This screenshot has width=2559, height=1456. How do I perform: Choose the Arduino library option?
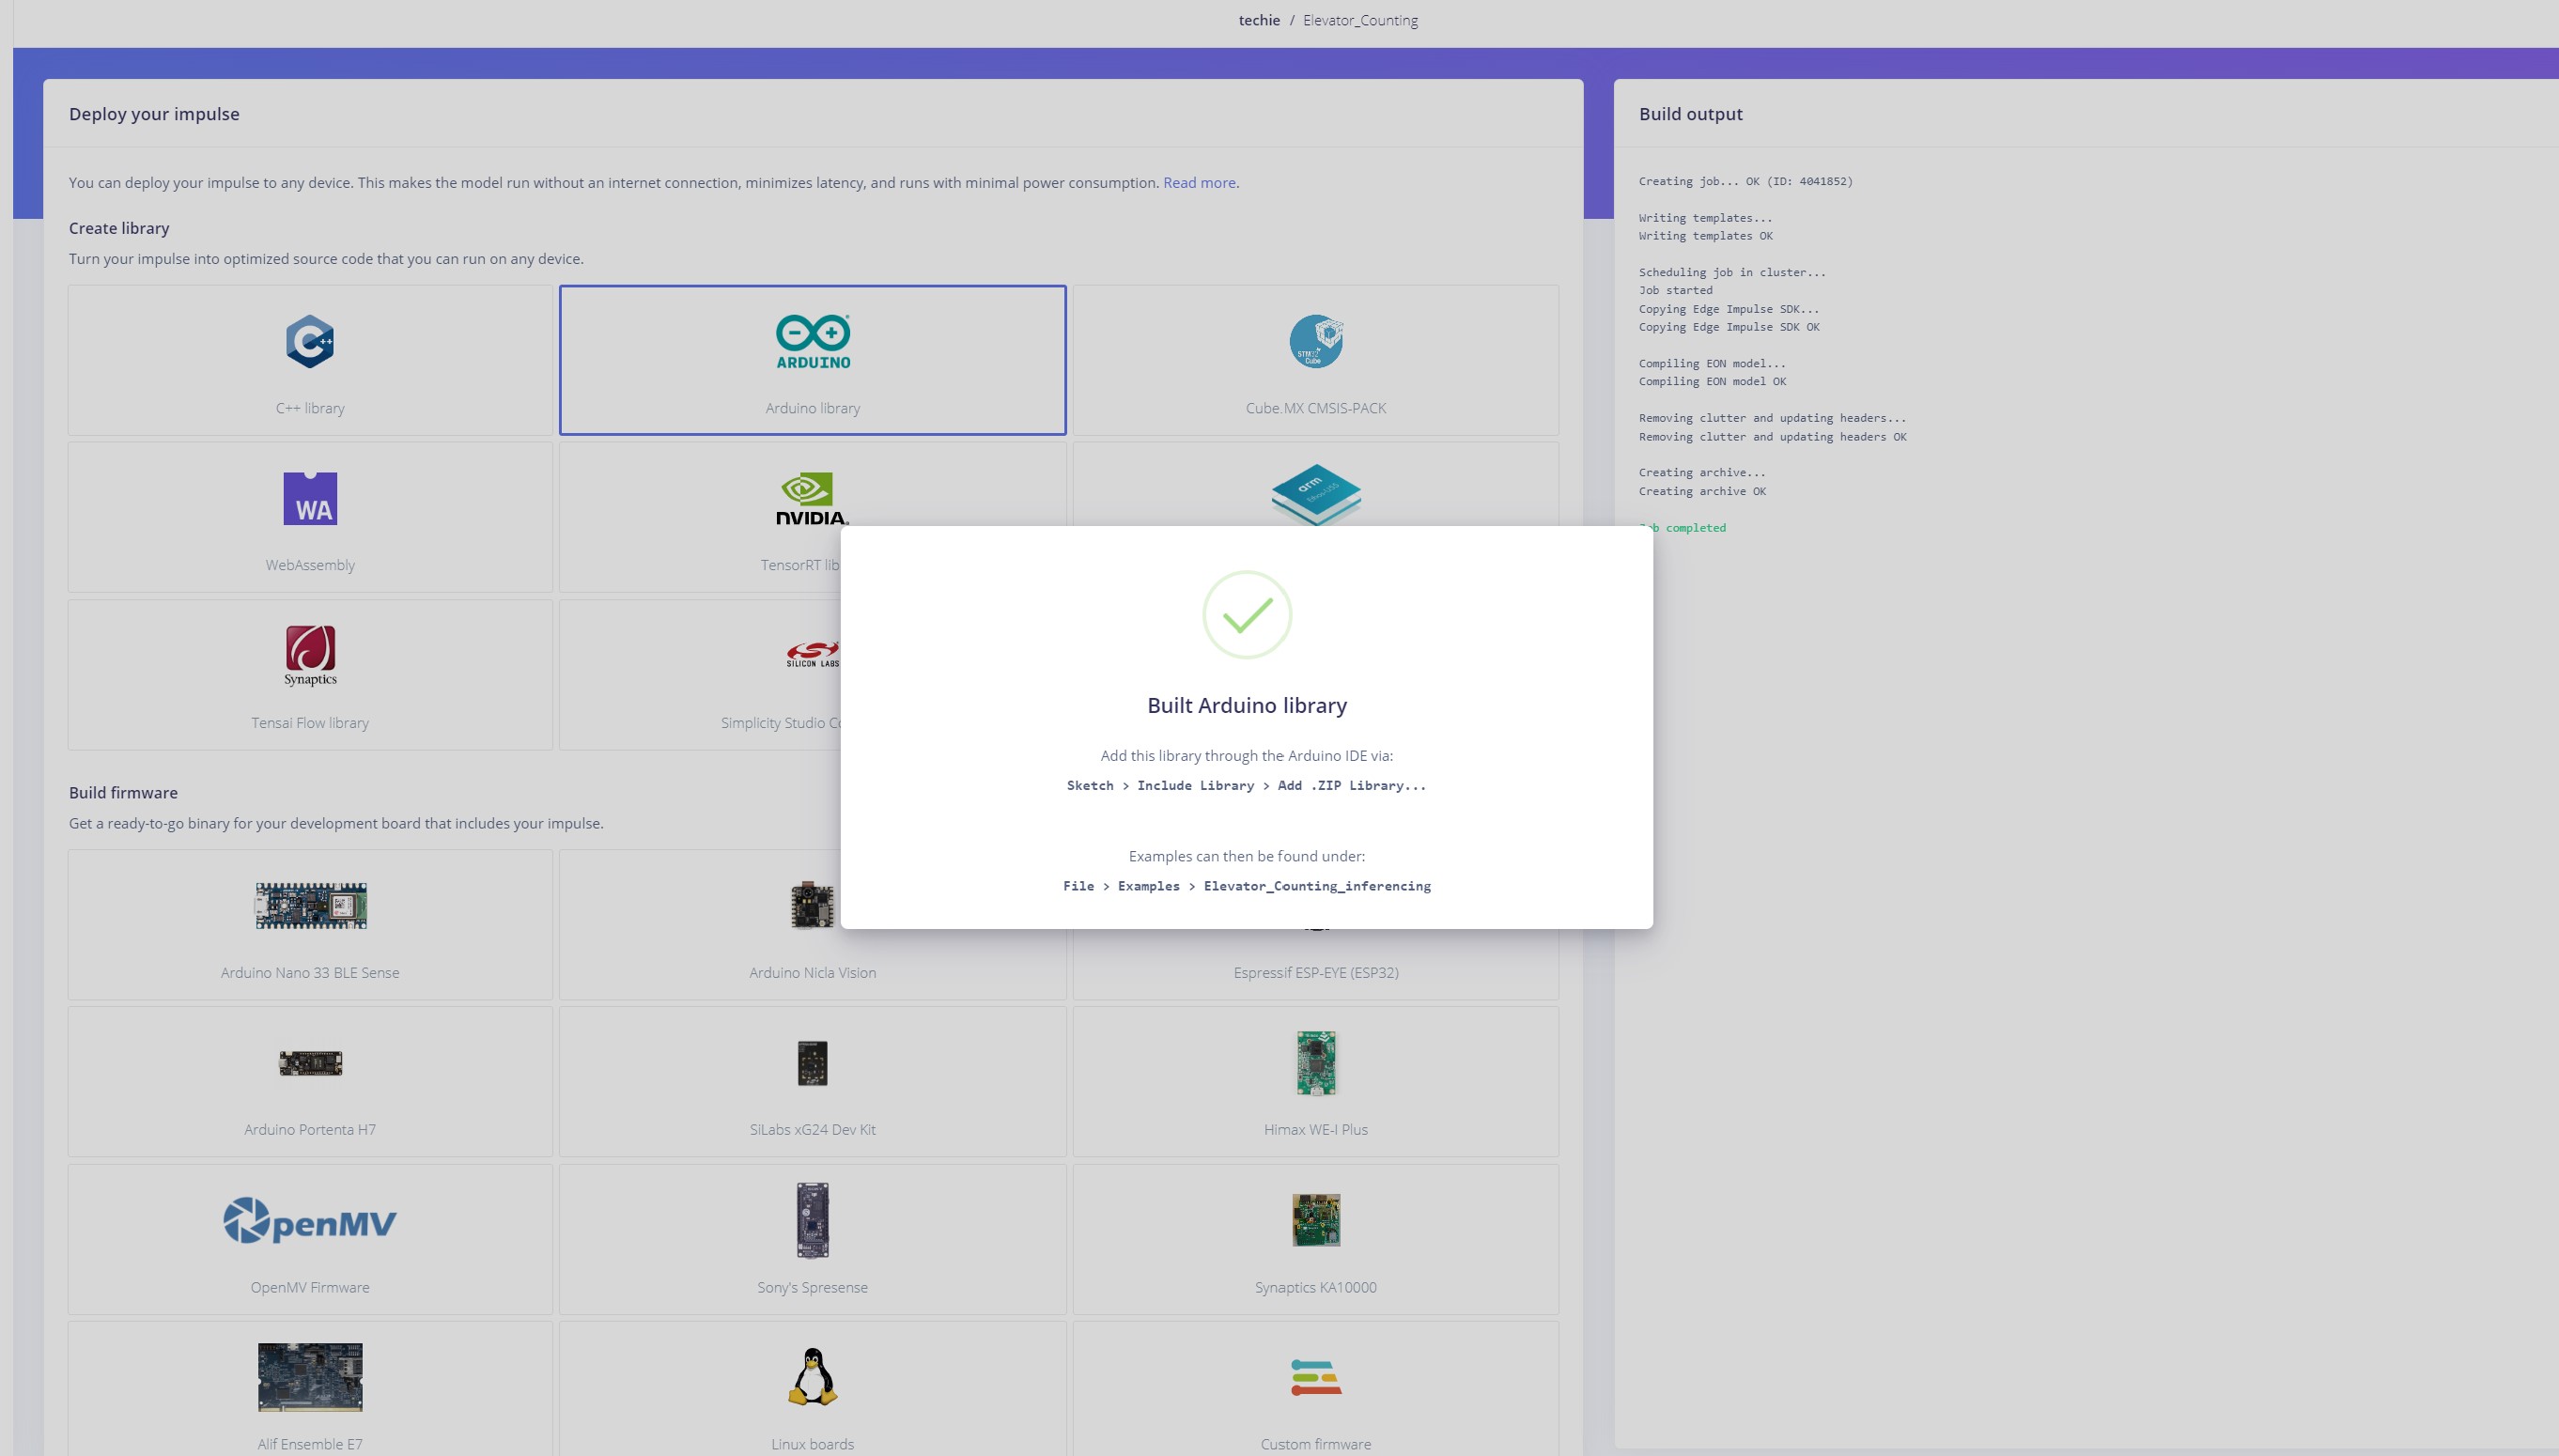point(812,360)
